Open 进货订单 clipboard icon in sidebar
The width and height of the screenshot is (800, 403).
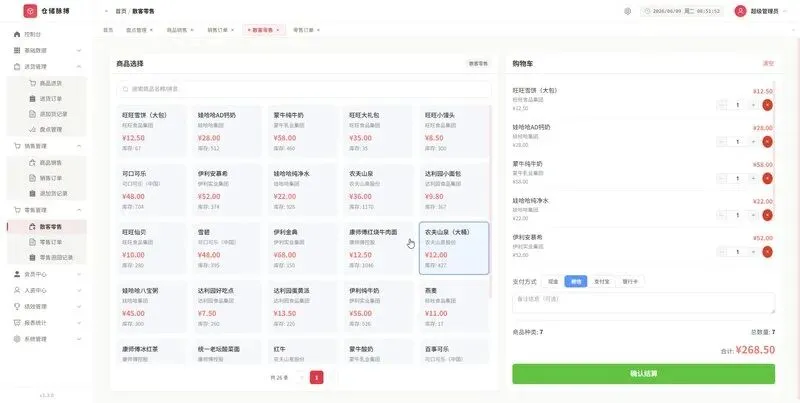click(x=32, y=98)
